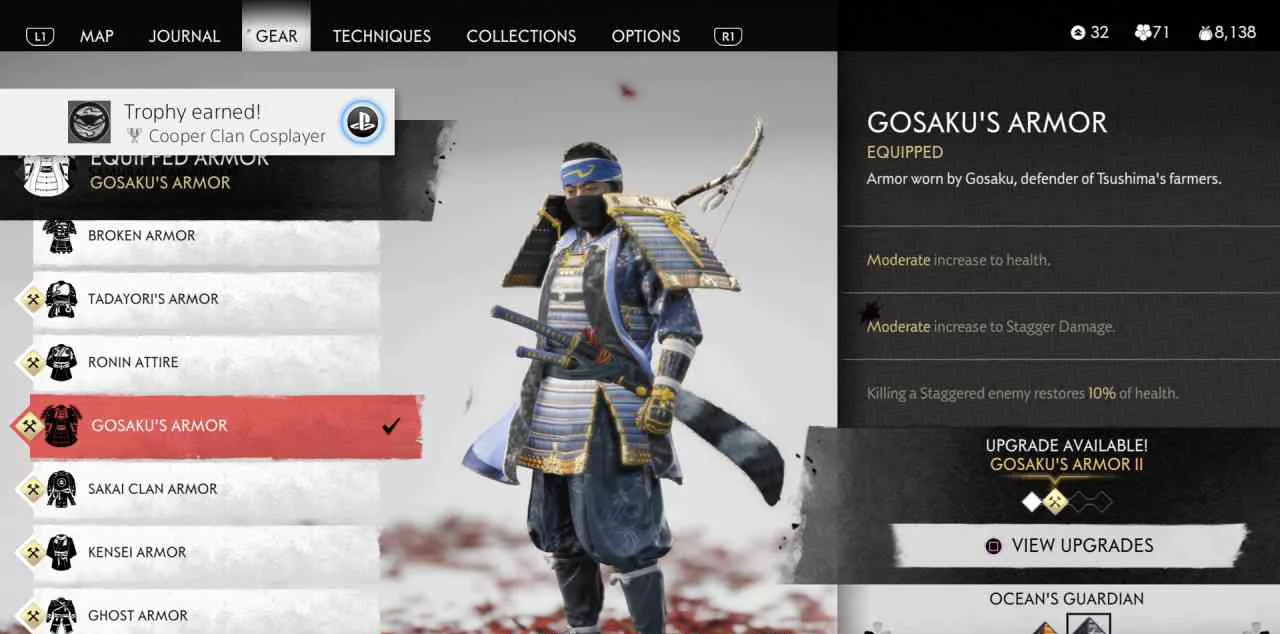The height and width of the screenshot is (634, 1280).
Task: Click the L1 shoulder button indicator
Action: [x=39, y=36]
